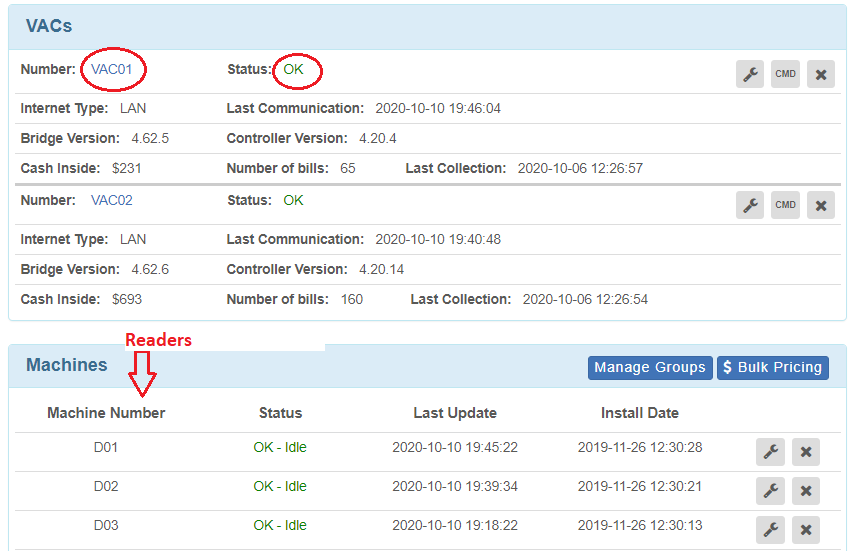Image resolution: width=853 pixels, height=551 pixels.
Task: Click install date 2019-11-26 12:30:21
Action: 640,486
